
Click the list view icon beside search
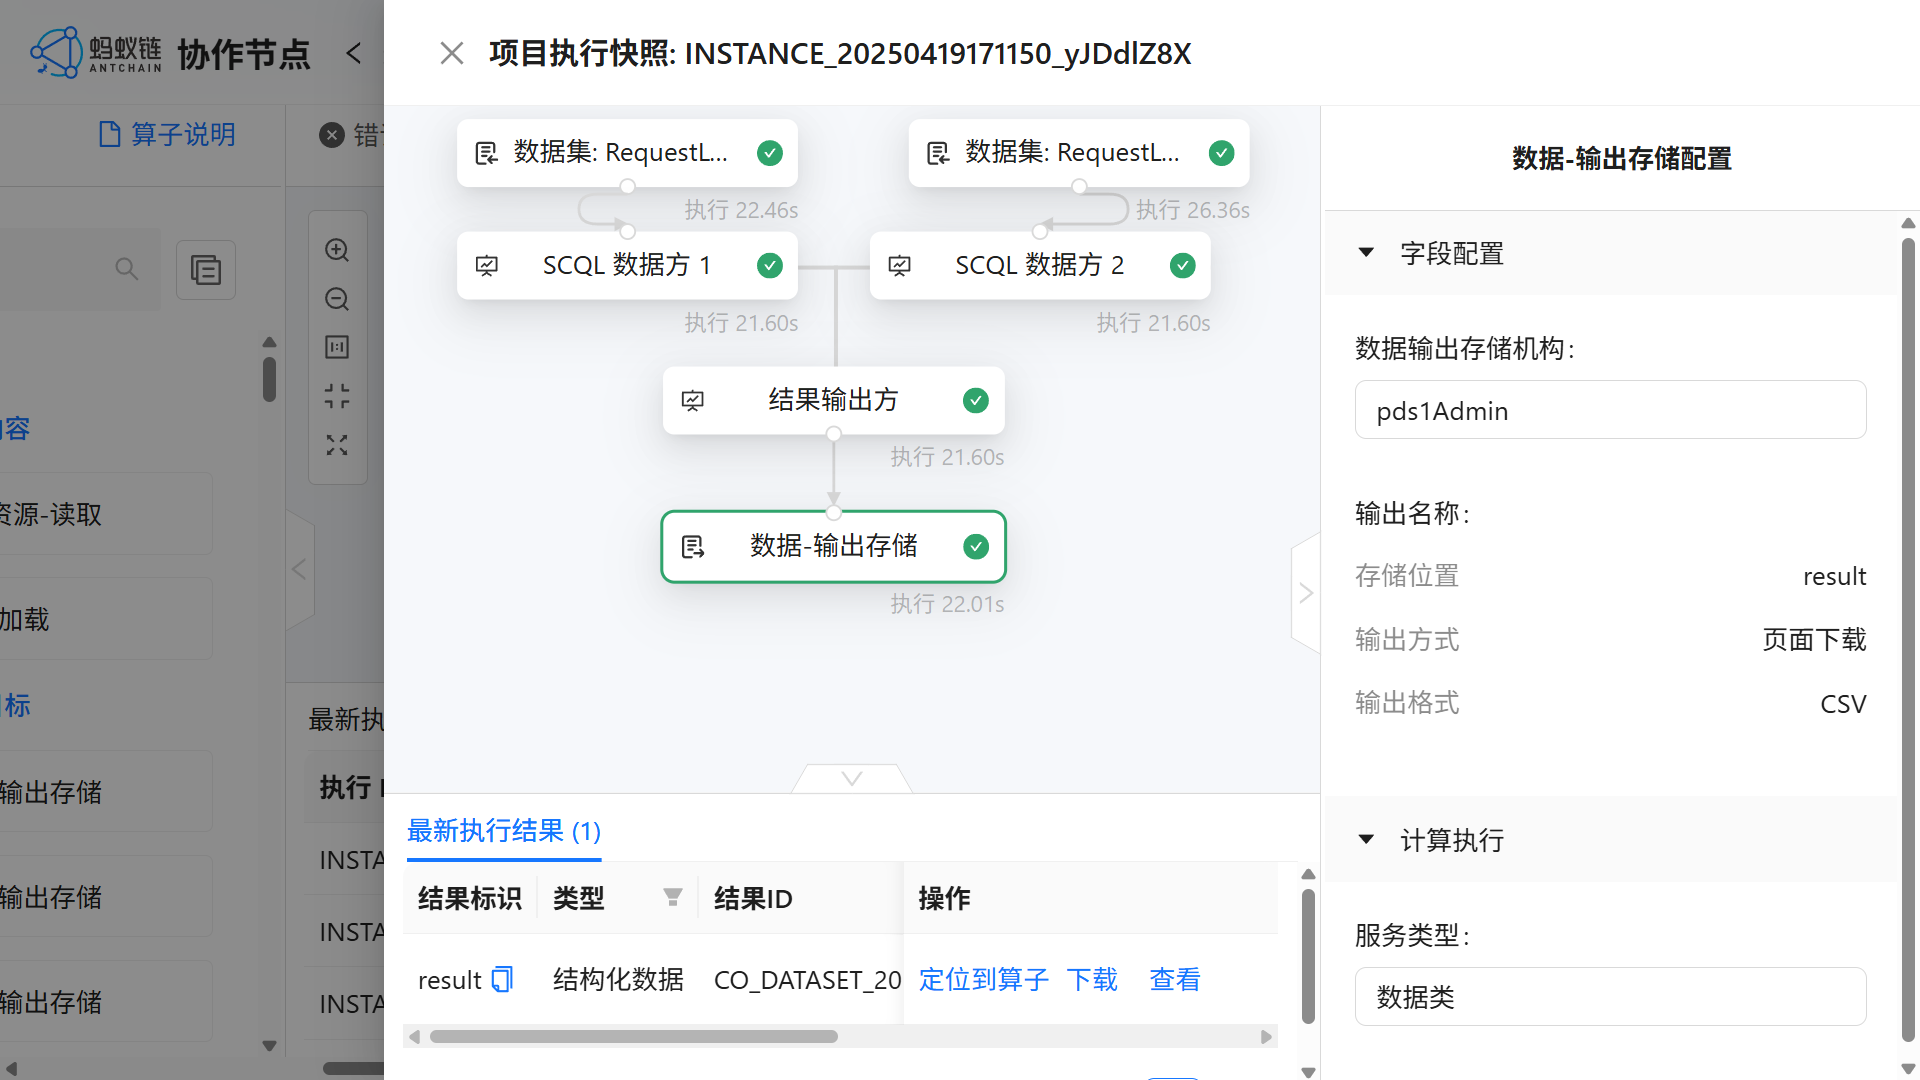click(206, 270)
